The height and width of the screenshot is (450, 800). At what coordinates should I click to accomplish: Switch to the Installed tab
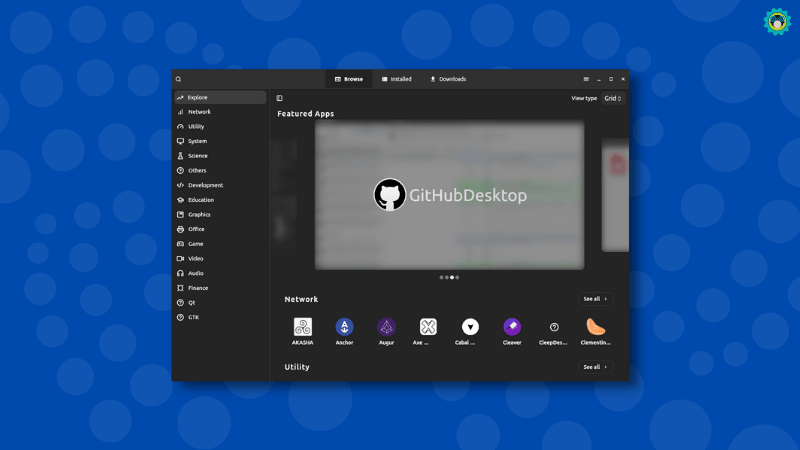396,79
